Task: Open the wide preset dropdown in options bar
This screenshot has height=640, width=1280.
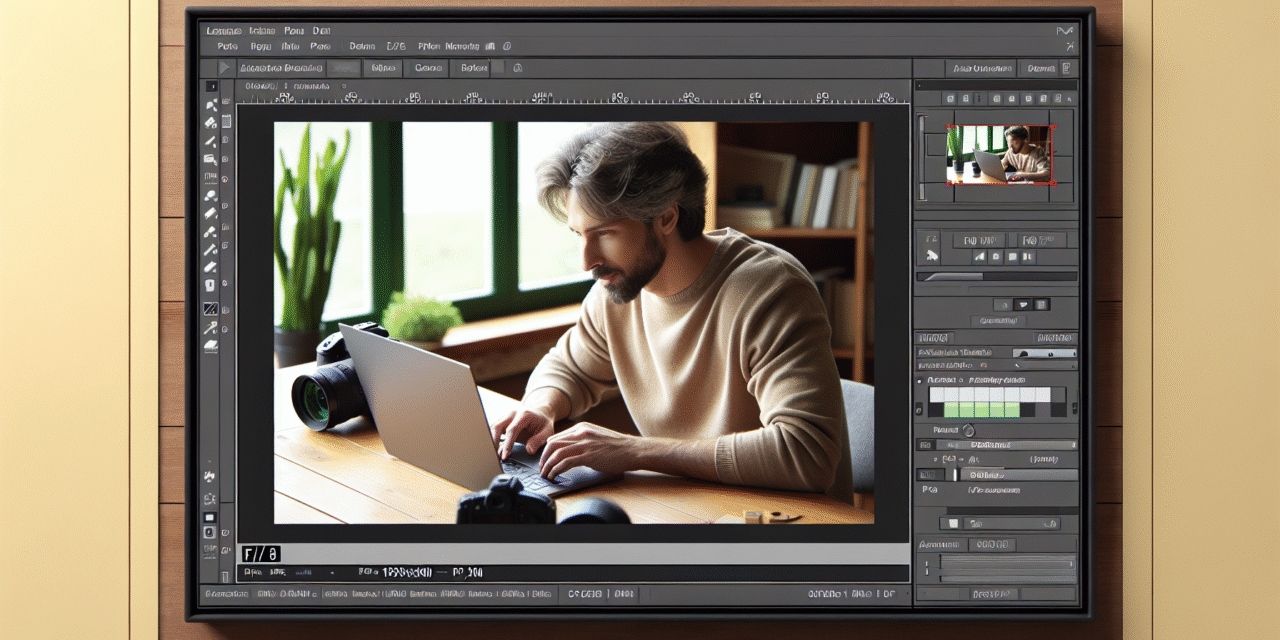Action: pos(281,68)
